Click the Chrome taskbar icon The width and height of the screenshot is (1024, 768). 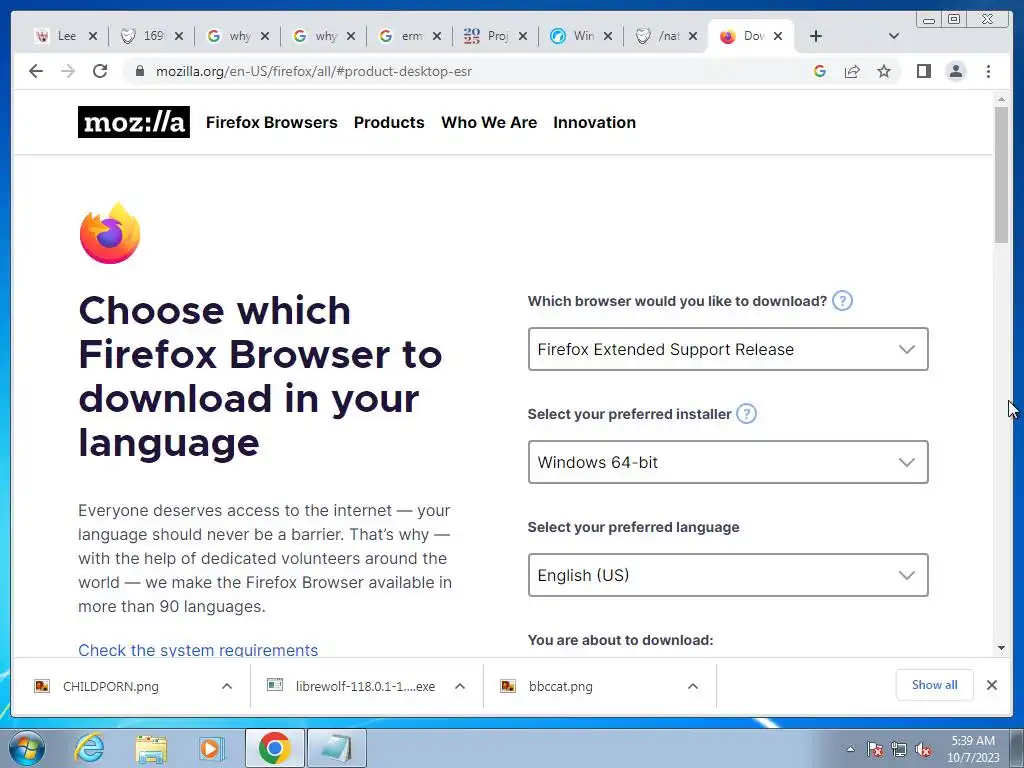274,748
